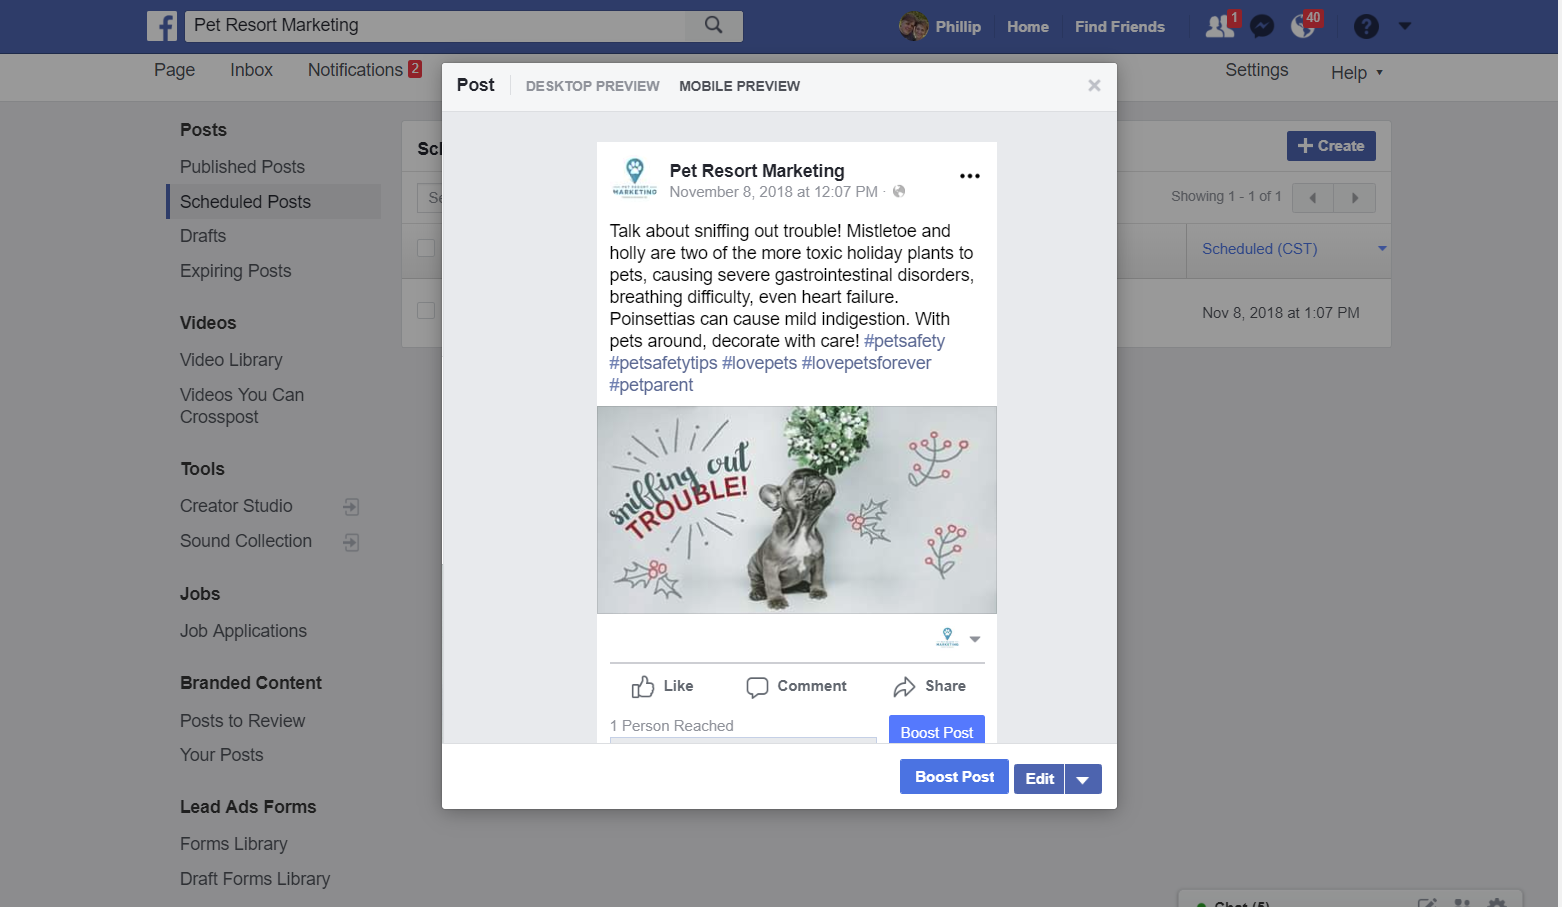Tick the select-all posts checkbox
Image resolution: width=1562 pixels, height=907 pixels.
(426, 248)
